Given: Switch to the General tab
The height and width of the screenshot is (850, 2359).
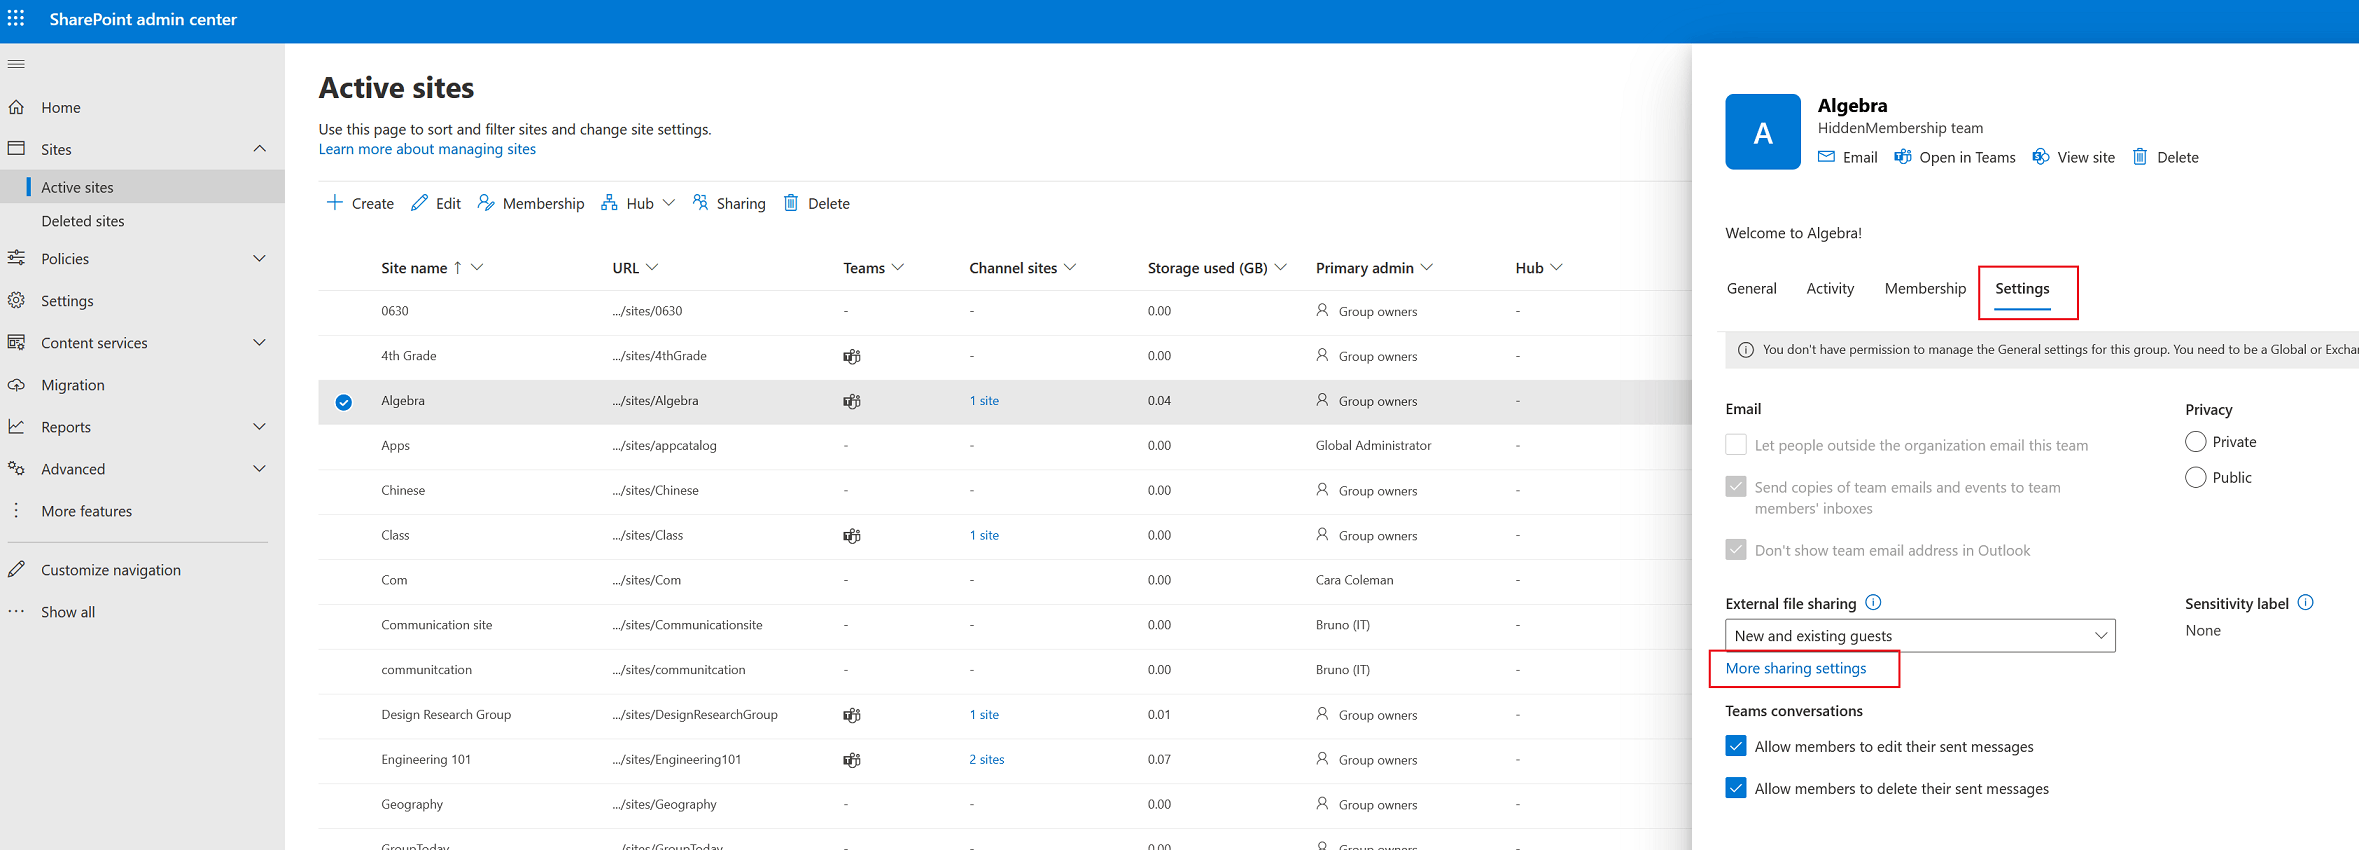Looking at the screenshot, I should (1752, 288).
